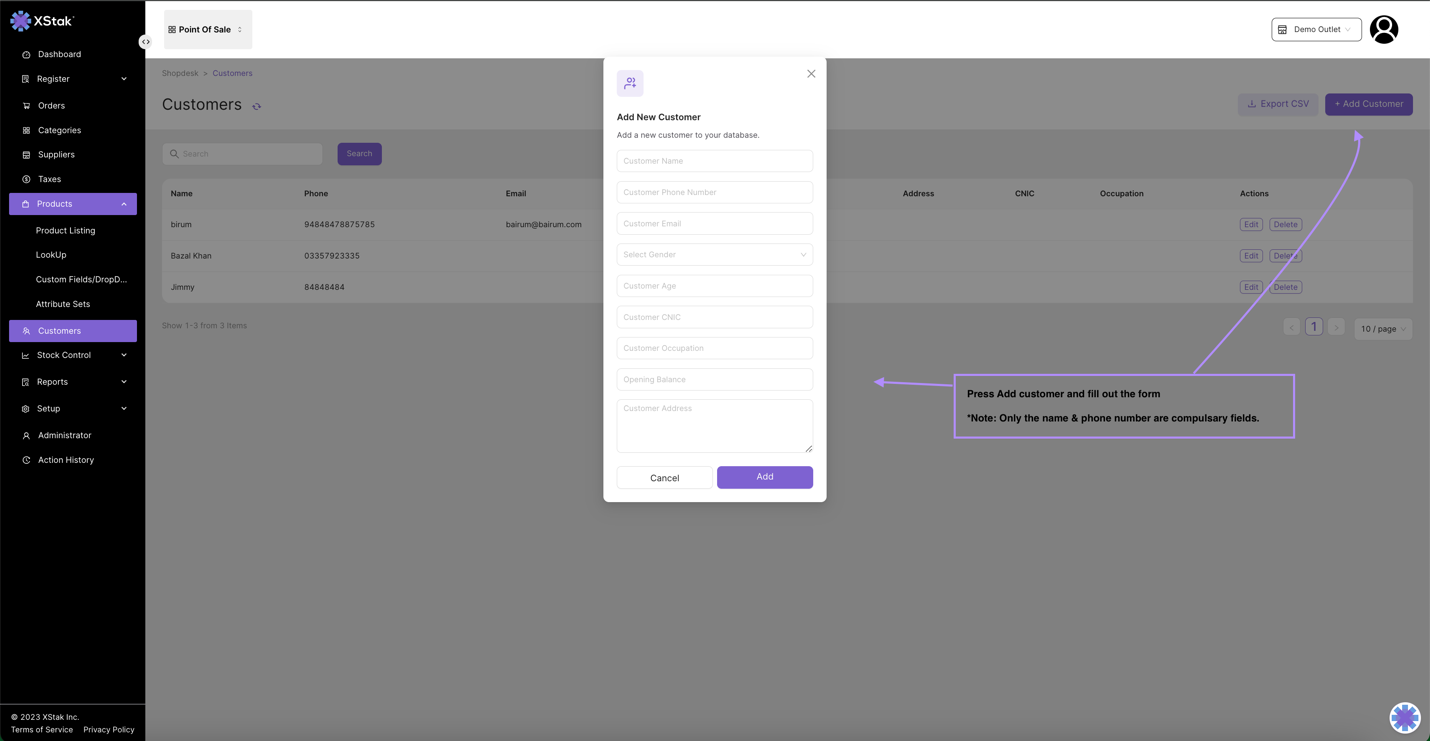Close the Add New Customer dialog
This screenshot has width=1430, height=741.
point(811,74)
